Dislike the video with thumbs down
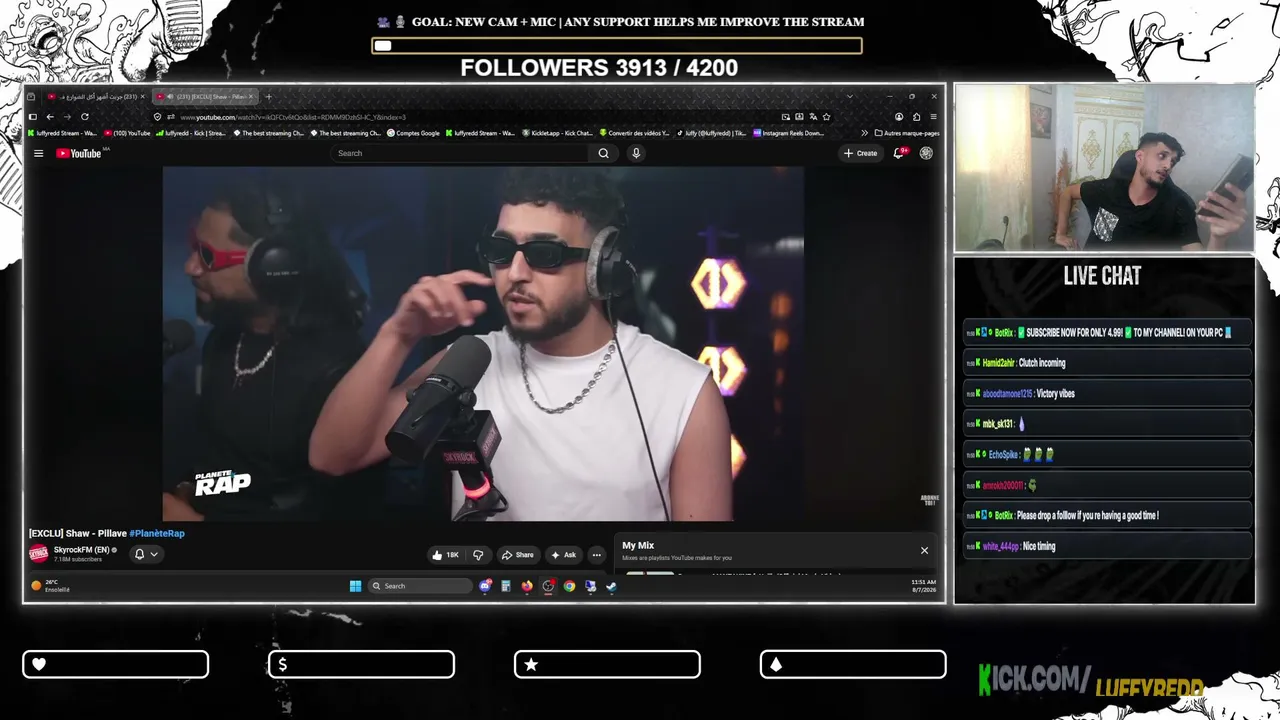1280x720 pixels. tap(478, 555)
